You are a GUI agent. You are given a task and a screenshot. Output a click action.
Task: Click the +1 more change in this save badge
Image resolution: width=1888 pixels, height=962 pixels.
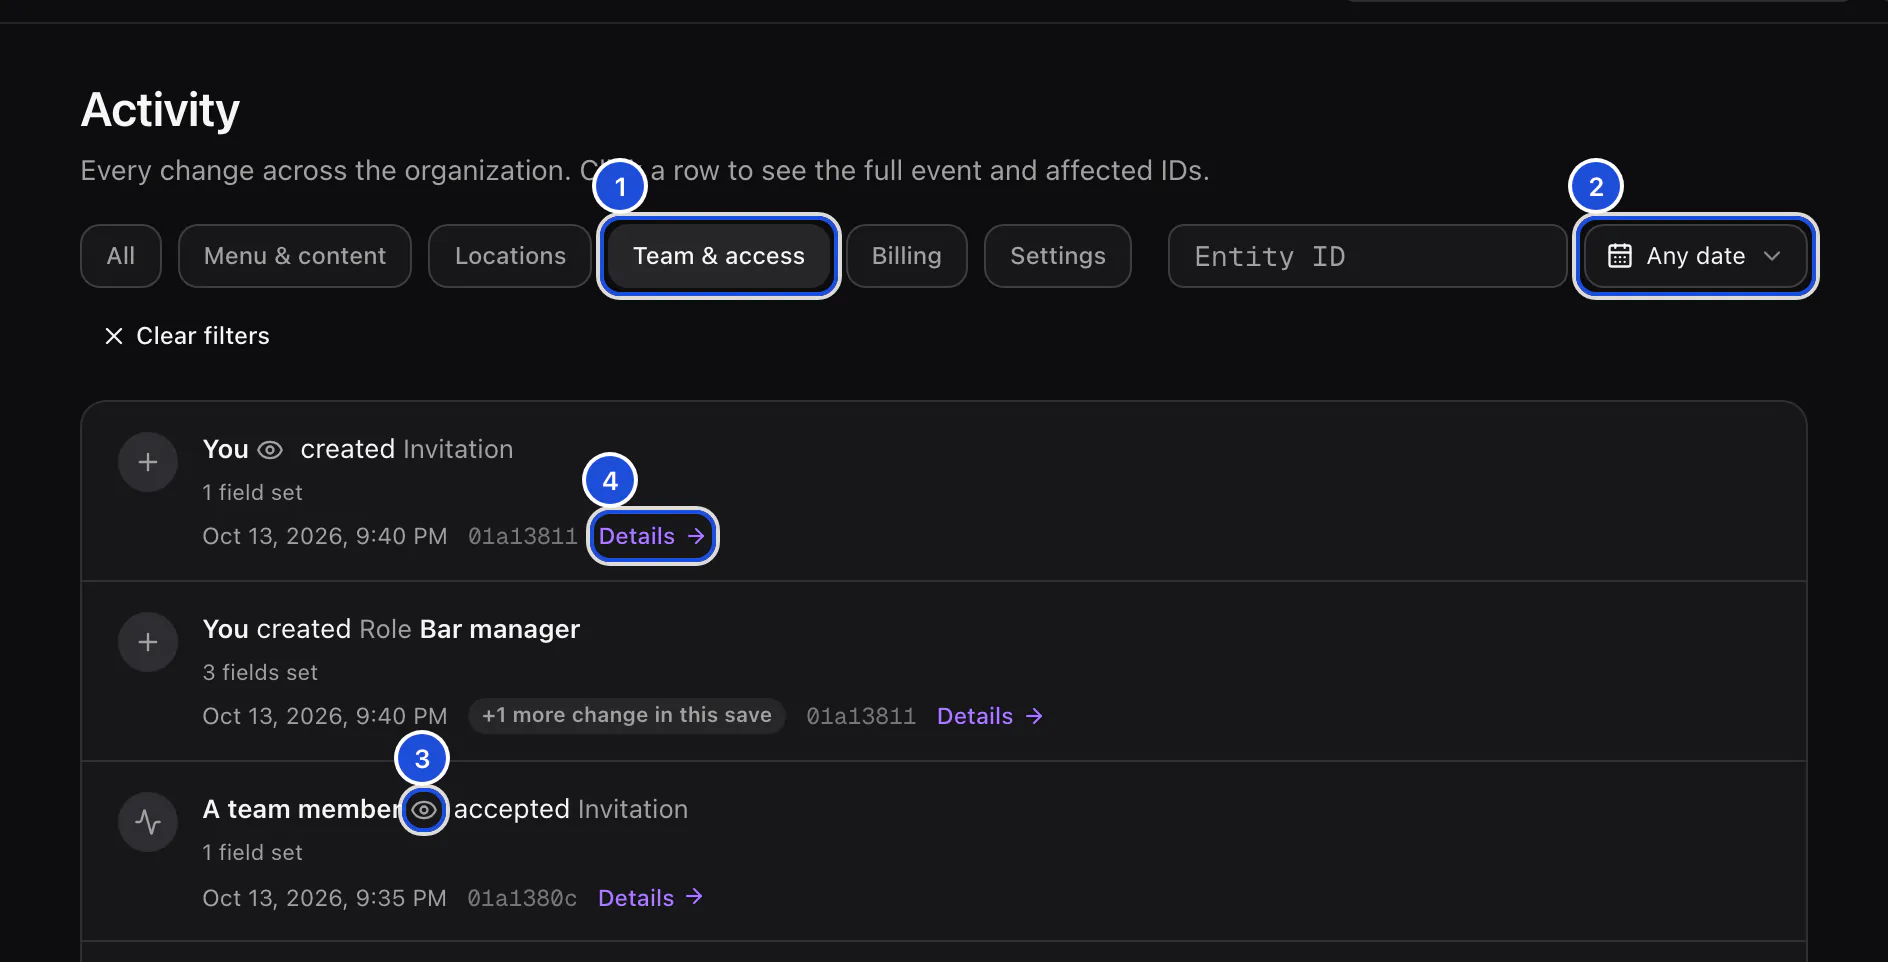pos(627,716)
